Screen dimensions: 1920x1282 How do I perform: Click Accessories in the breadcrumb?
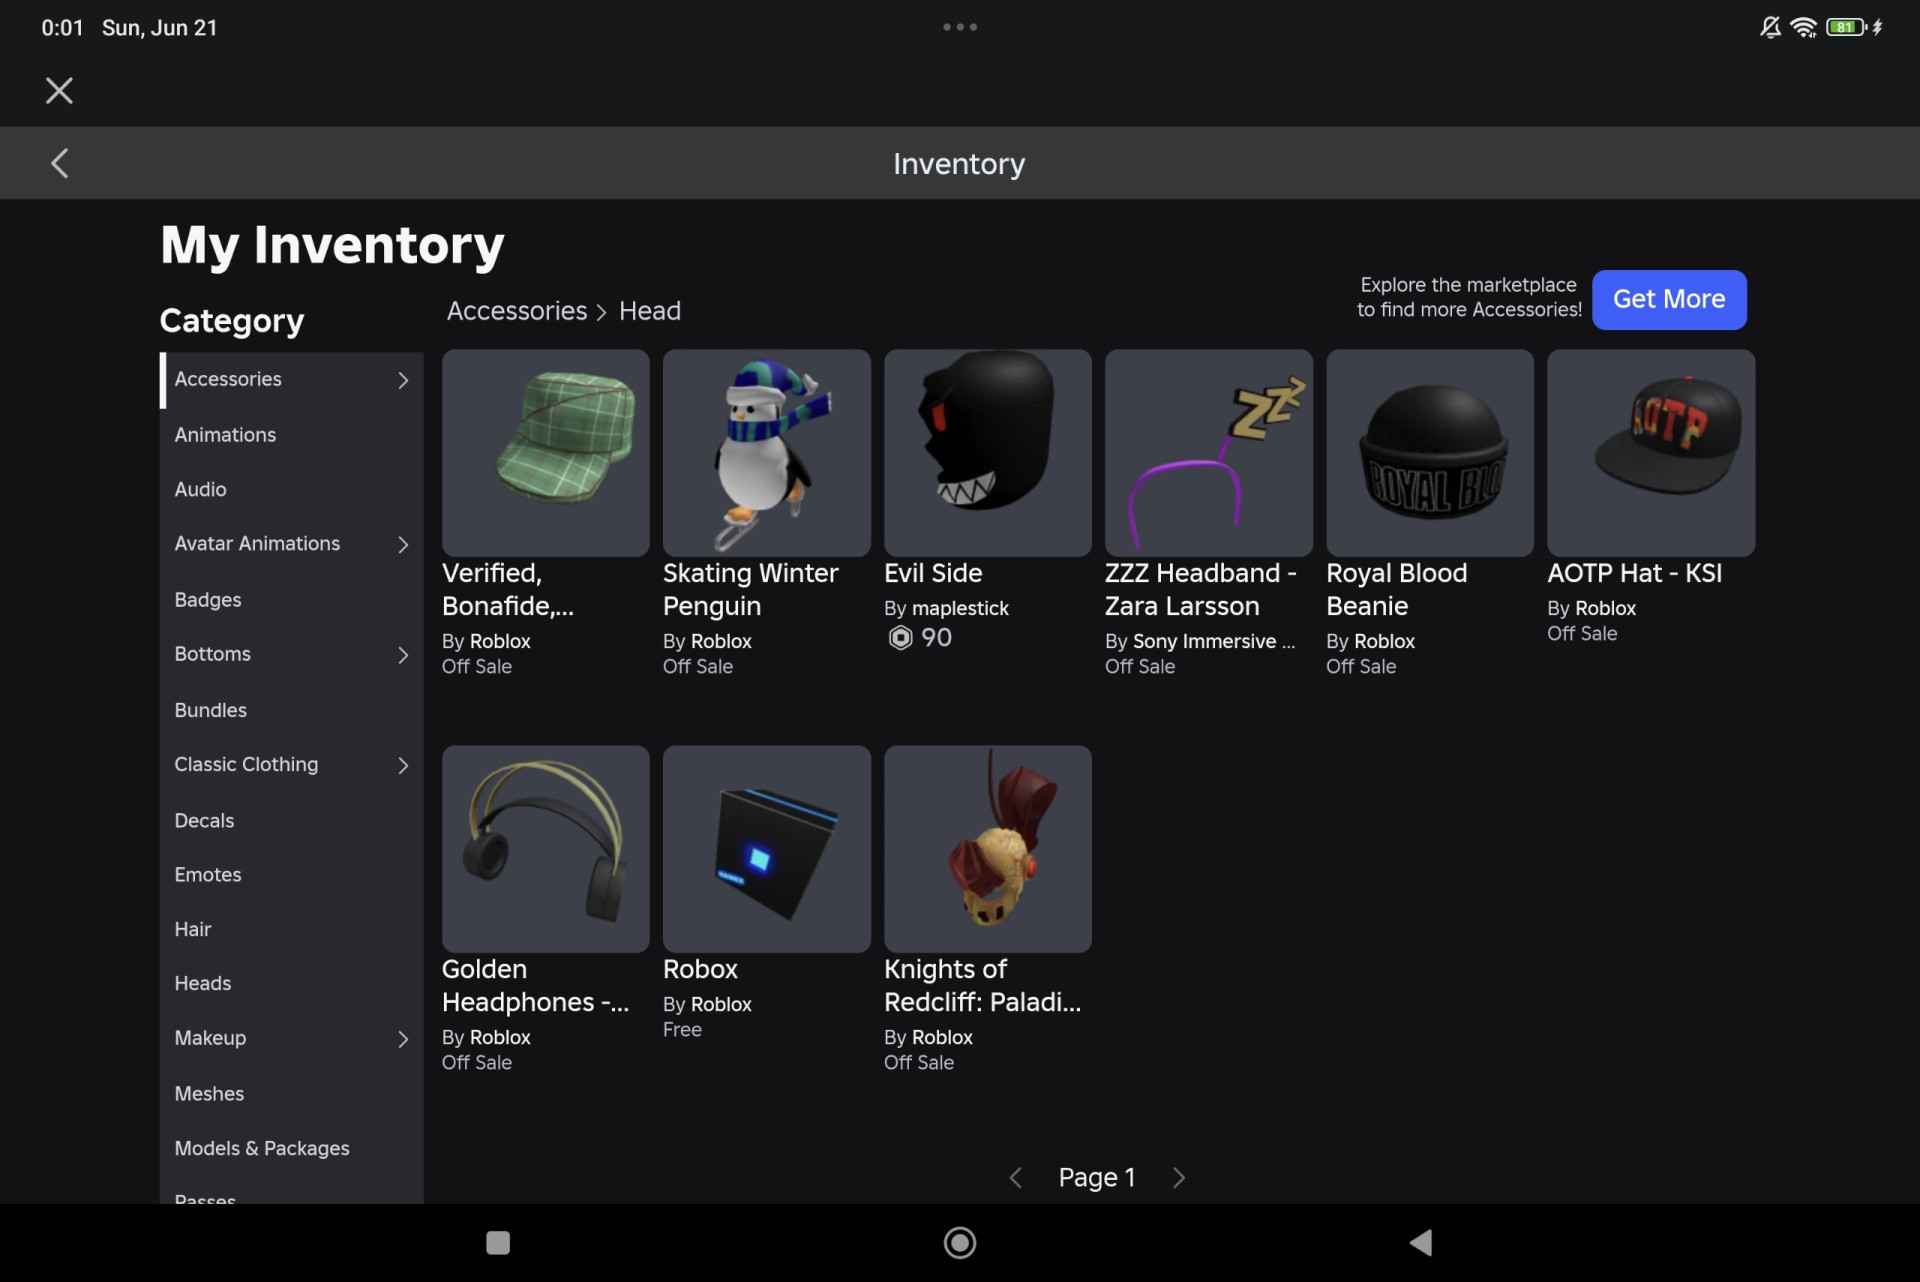[x=516, y=311]
